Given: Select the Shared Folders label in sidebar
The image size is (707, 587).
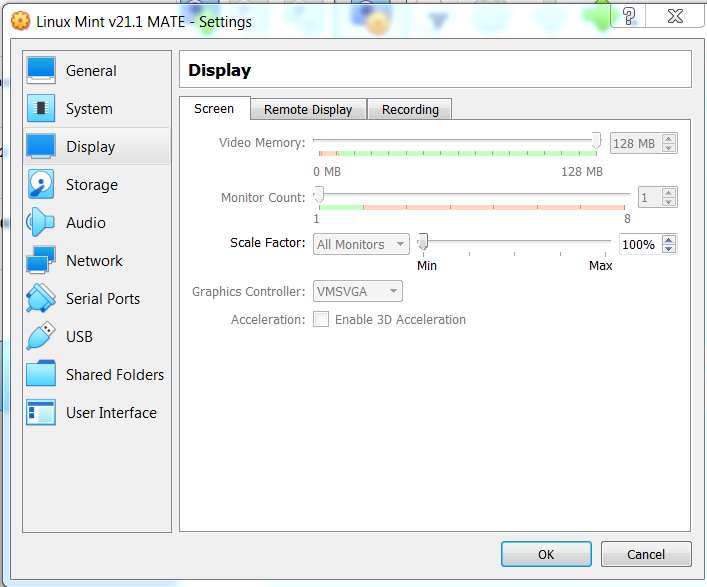Looking at the screenshot, I should pos(115,375).
